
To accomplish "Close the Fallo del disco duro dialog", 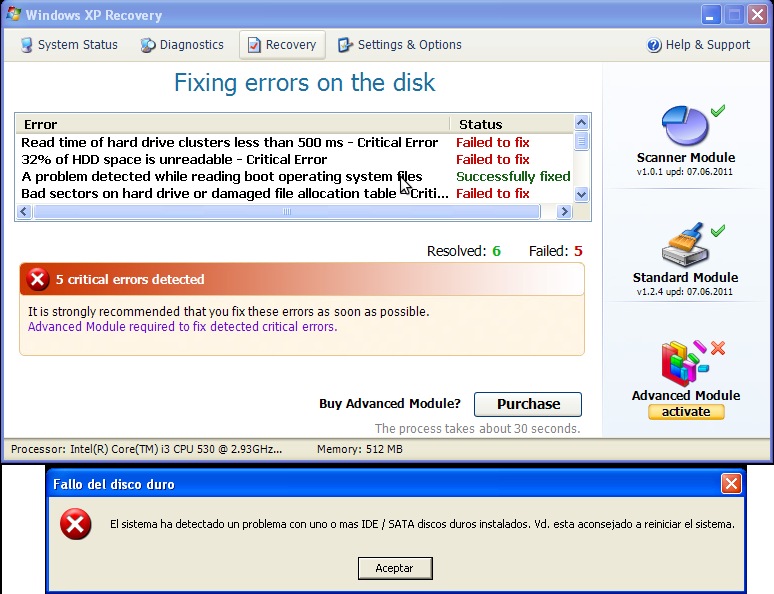I will click(731, 484).
